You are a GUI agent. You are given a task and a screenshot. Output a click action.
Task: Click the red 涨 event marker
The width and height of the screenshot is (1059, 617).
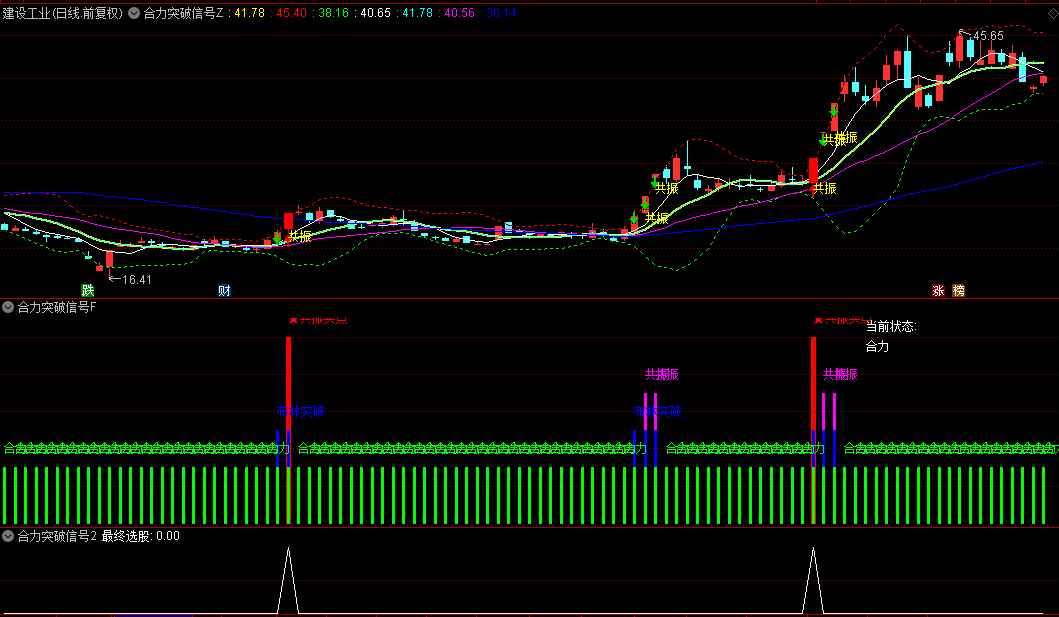[x=938, y=290]
